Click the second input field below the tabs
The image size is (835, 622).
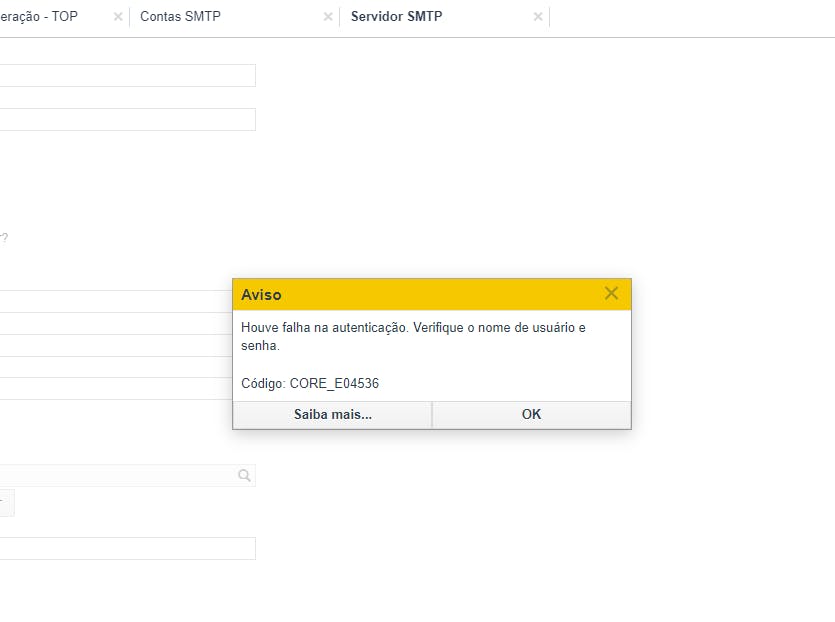tap(120, 120)
